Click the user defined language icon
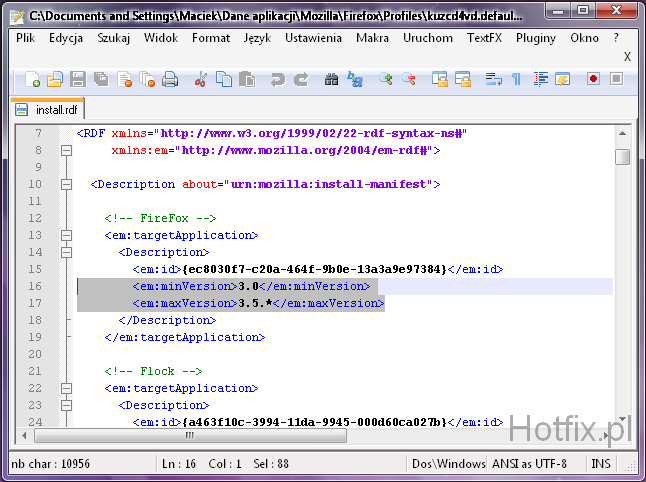The width and height of the screenshot is (646, 482). tap(562, 79)
